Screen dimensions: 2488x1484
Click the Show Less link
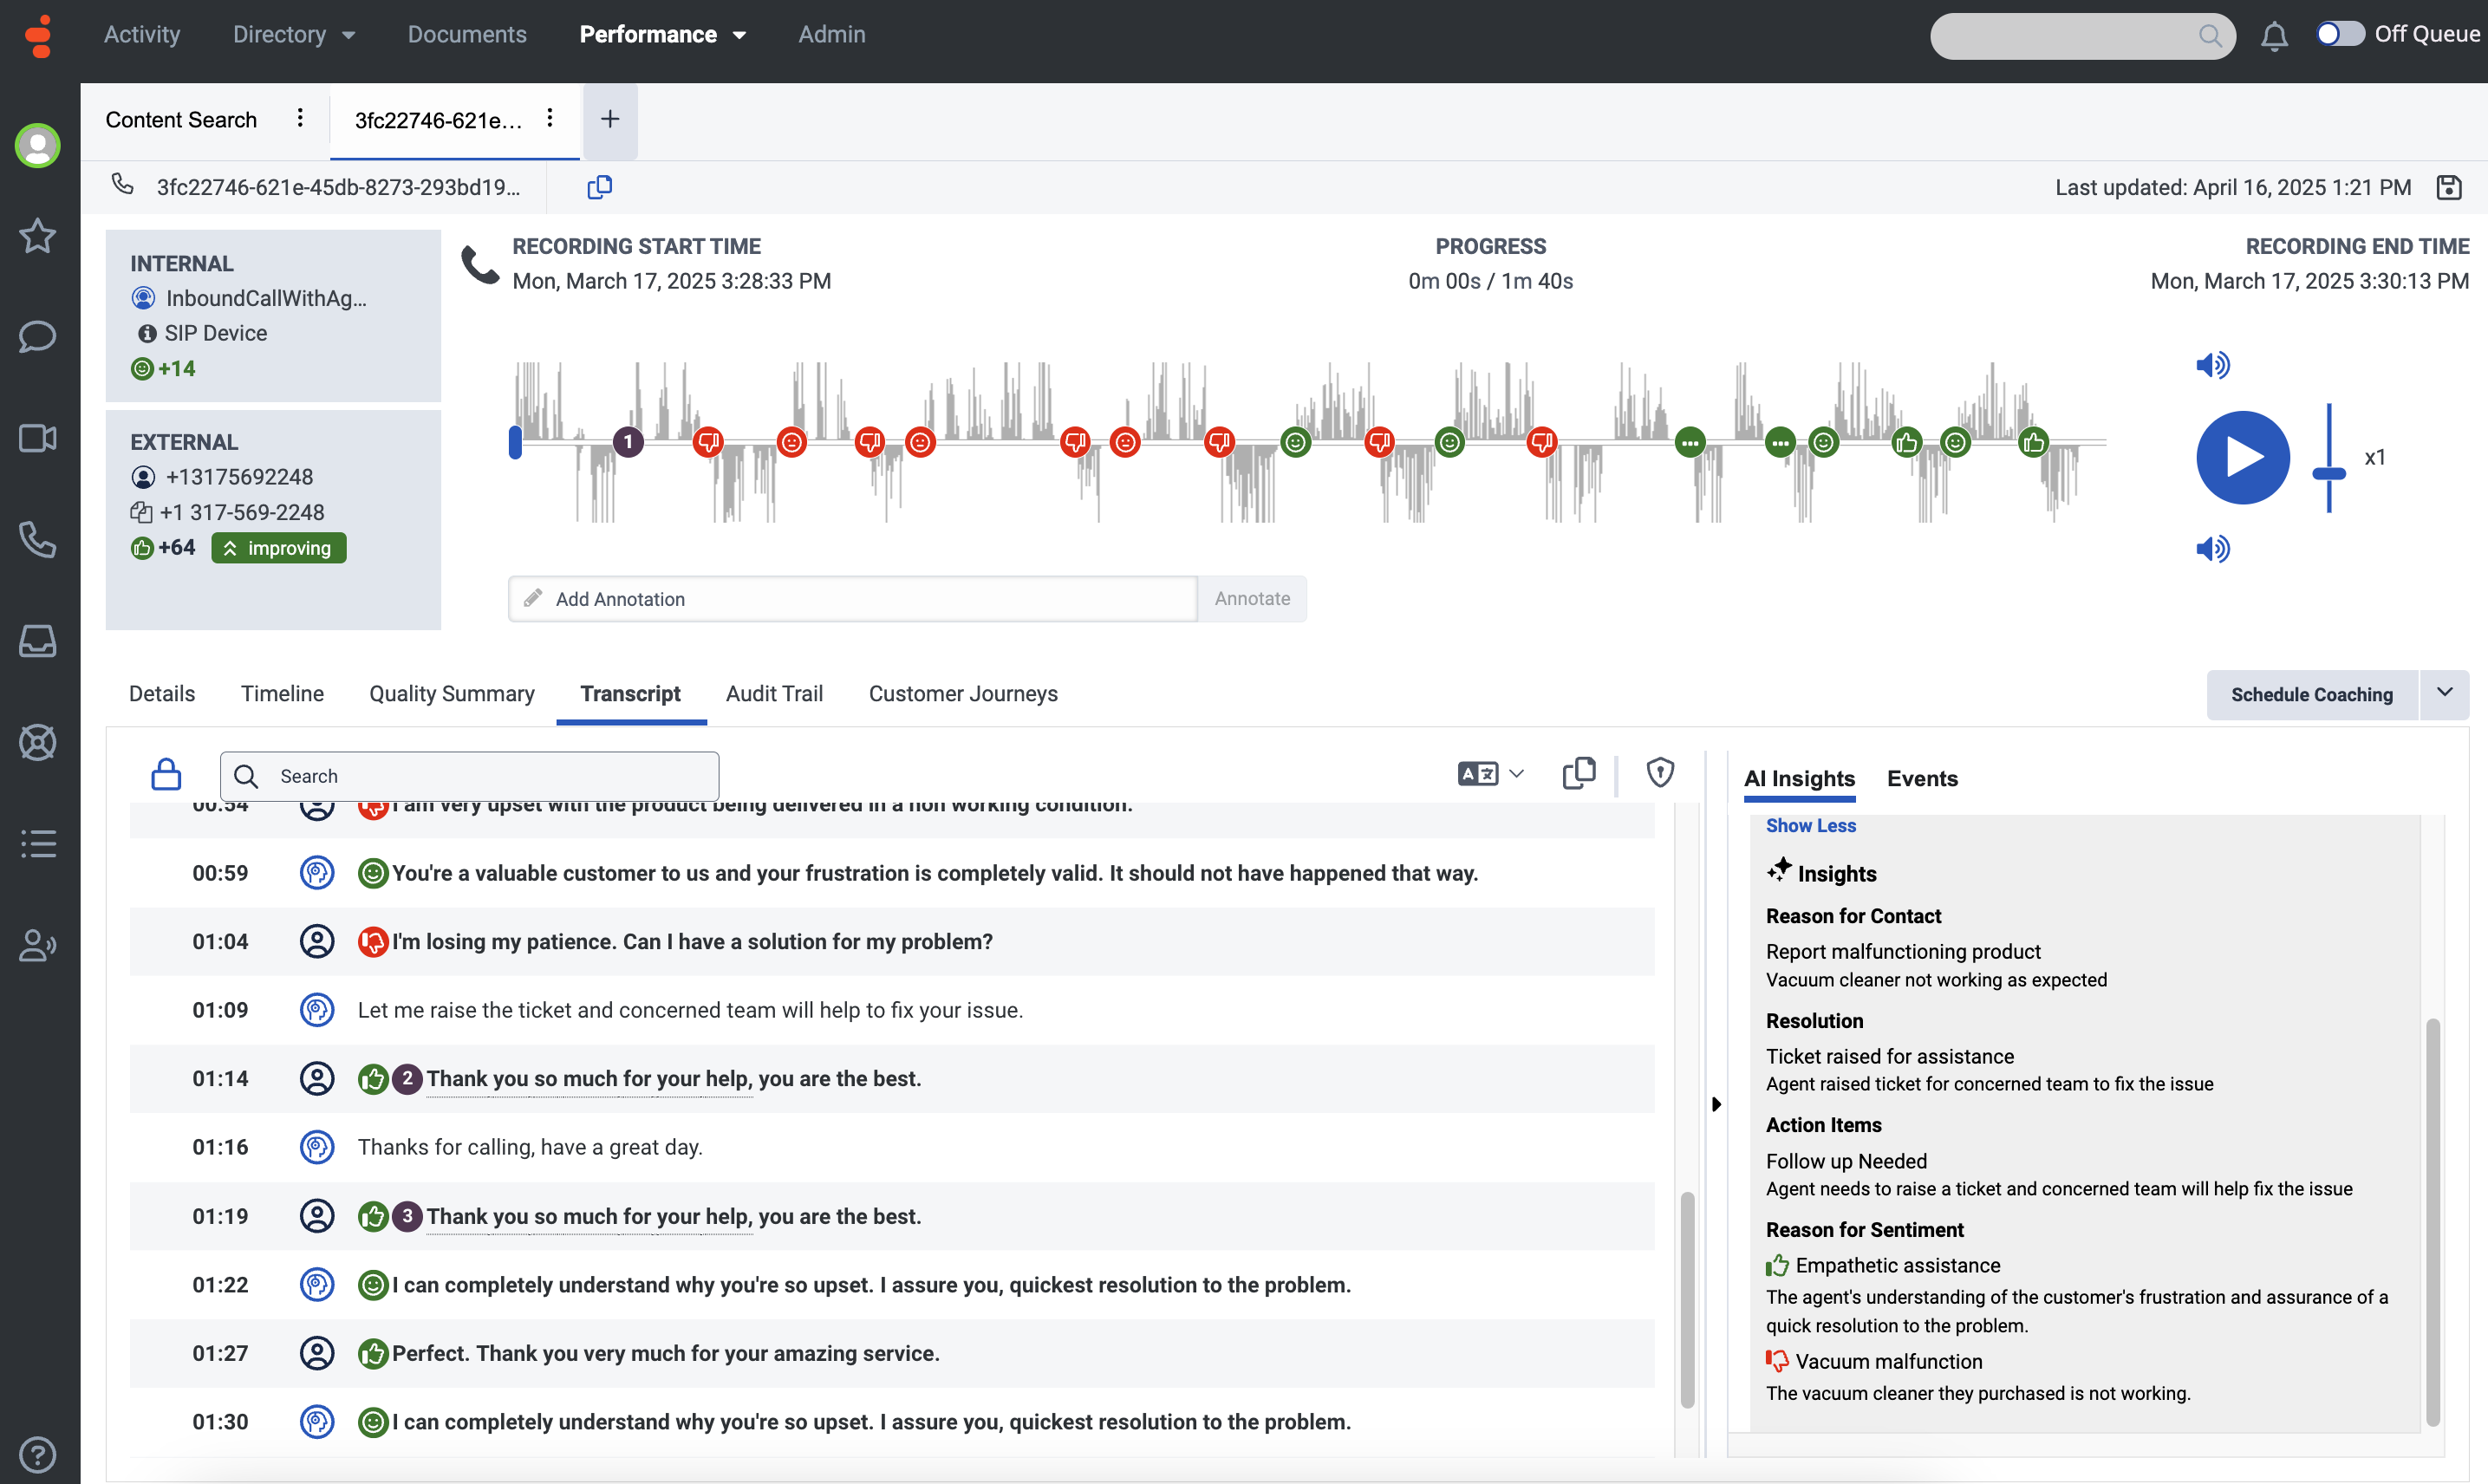[x=1810, y=825]
